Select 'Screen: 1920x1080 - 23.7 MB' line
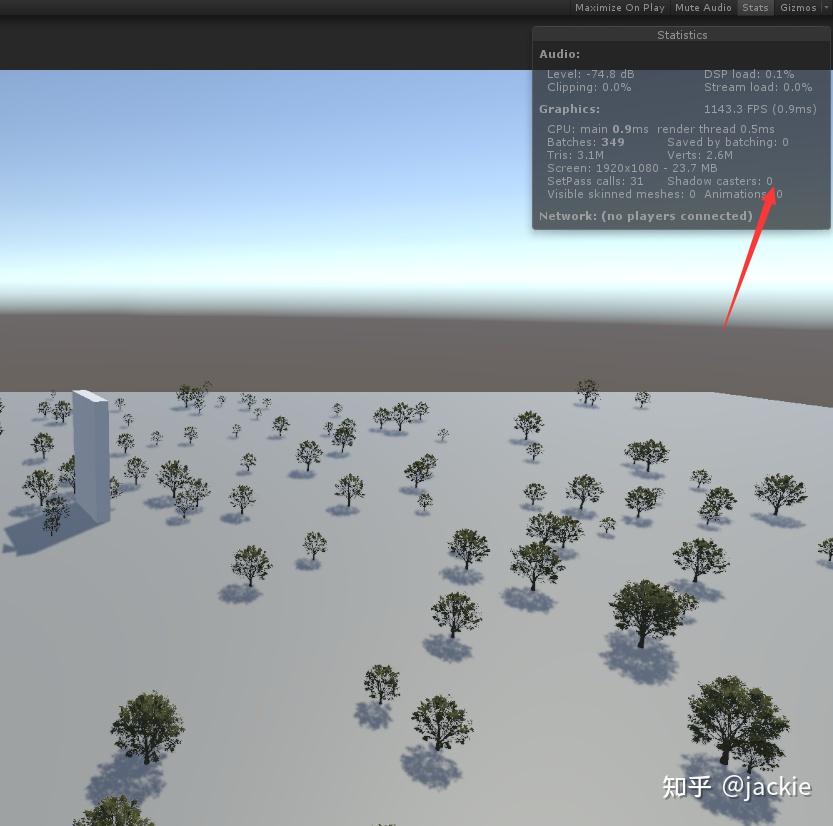 pyautogui.click(x=632, y=168)
